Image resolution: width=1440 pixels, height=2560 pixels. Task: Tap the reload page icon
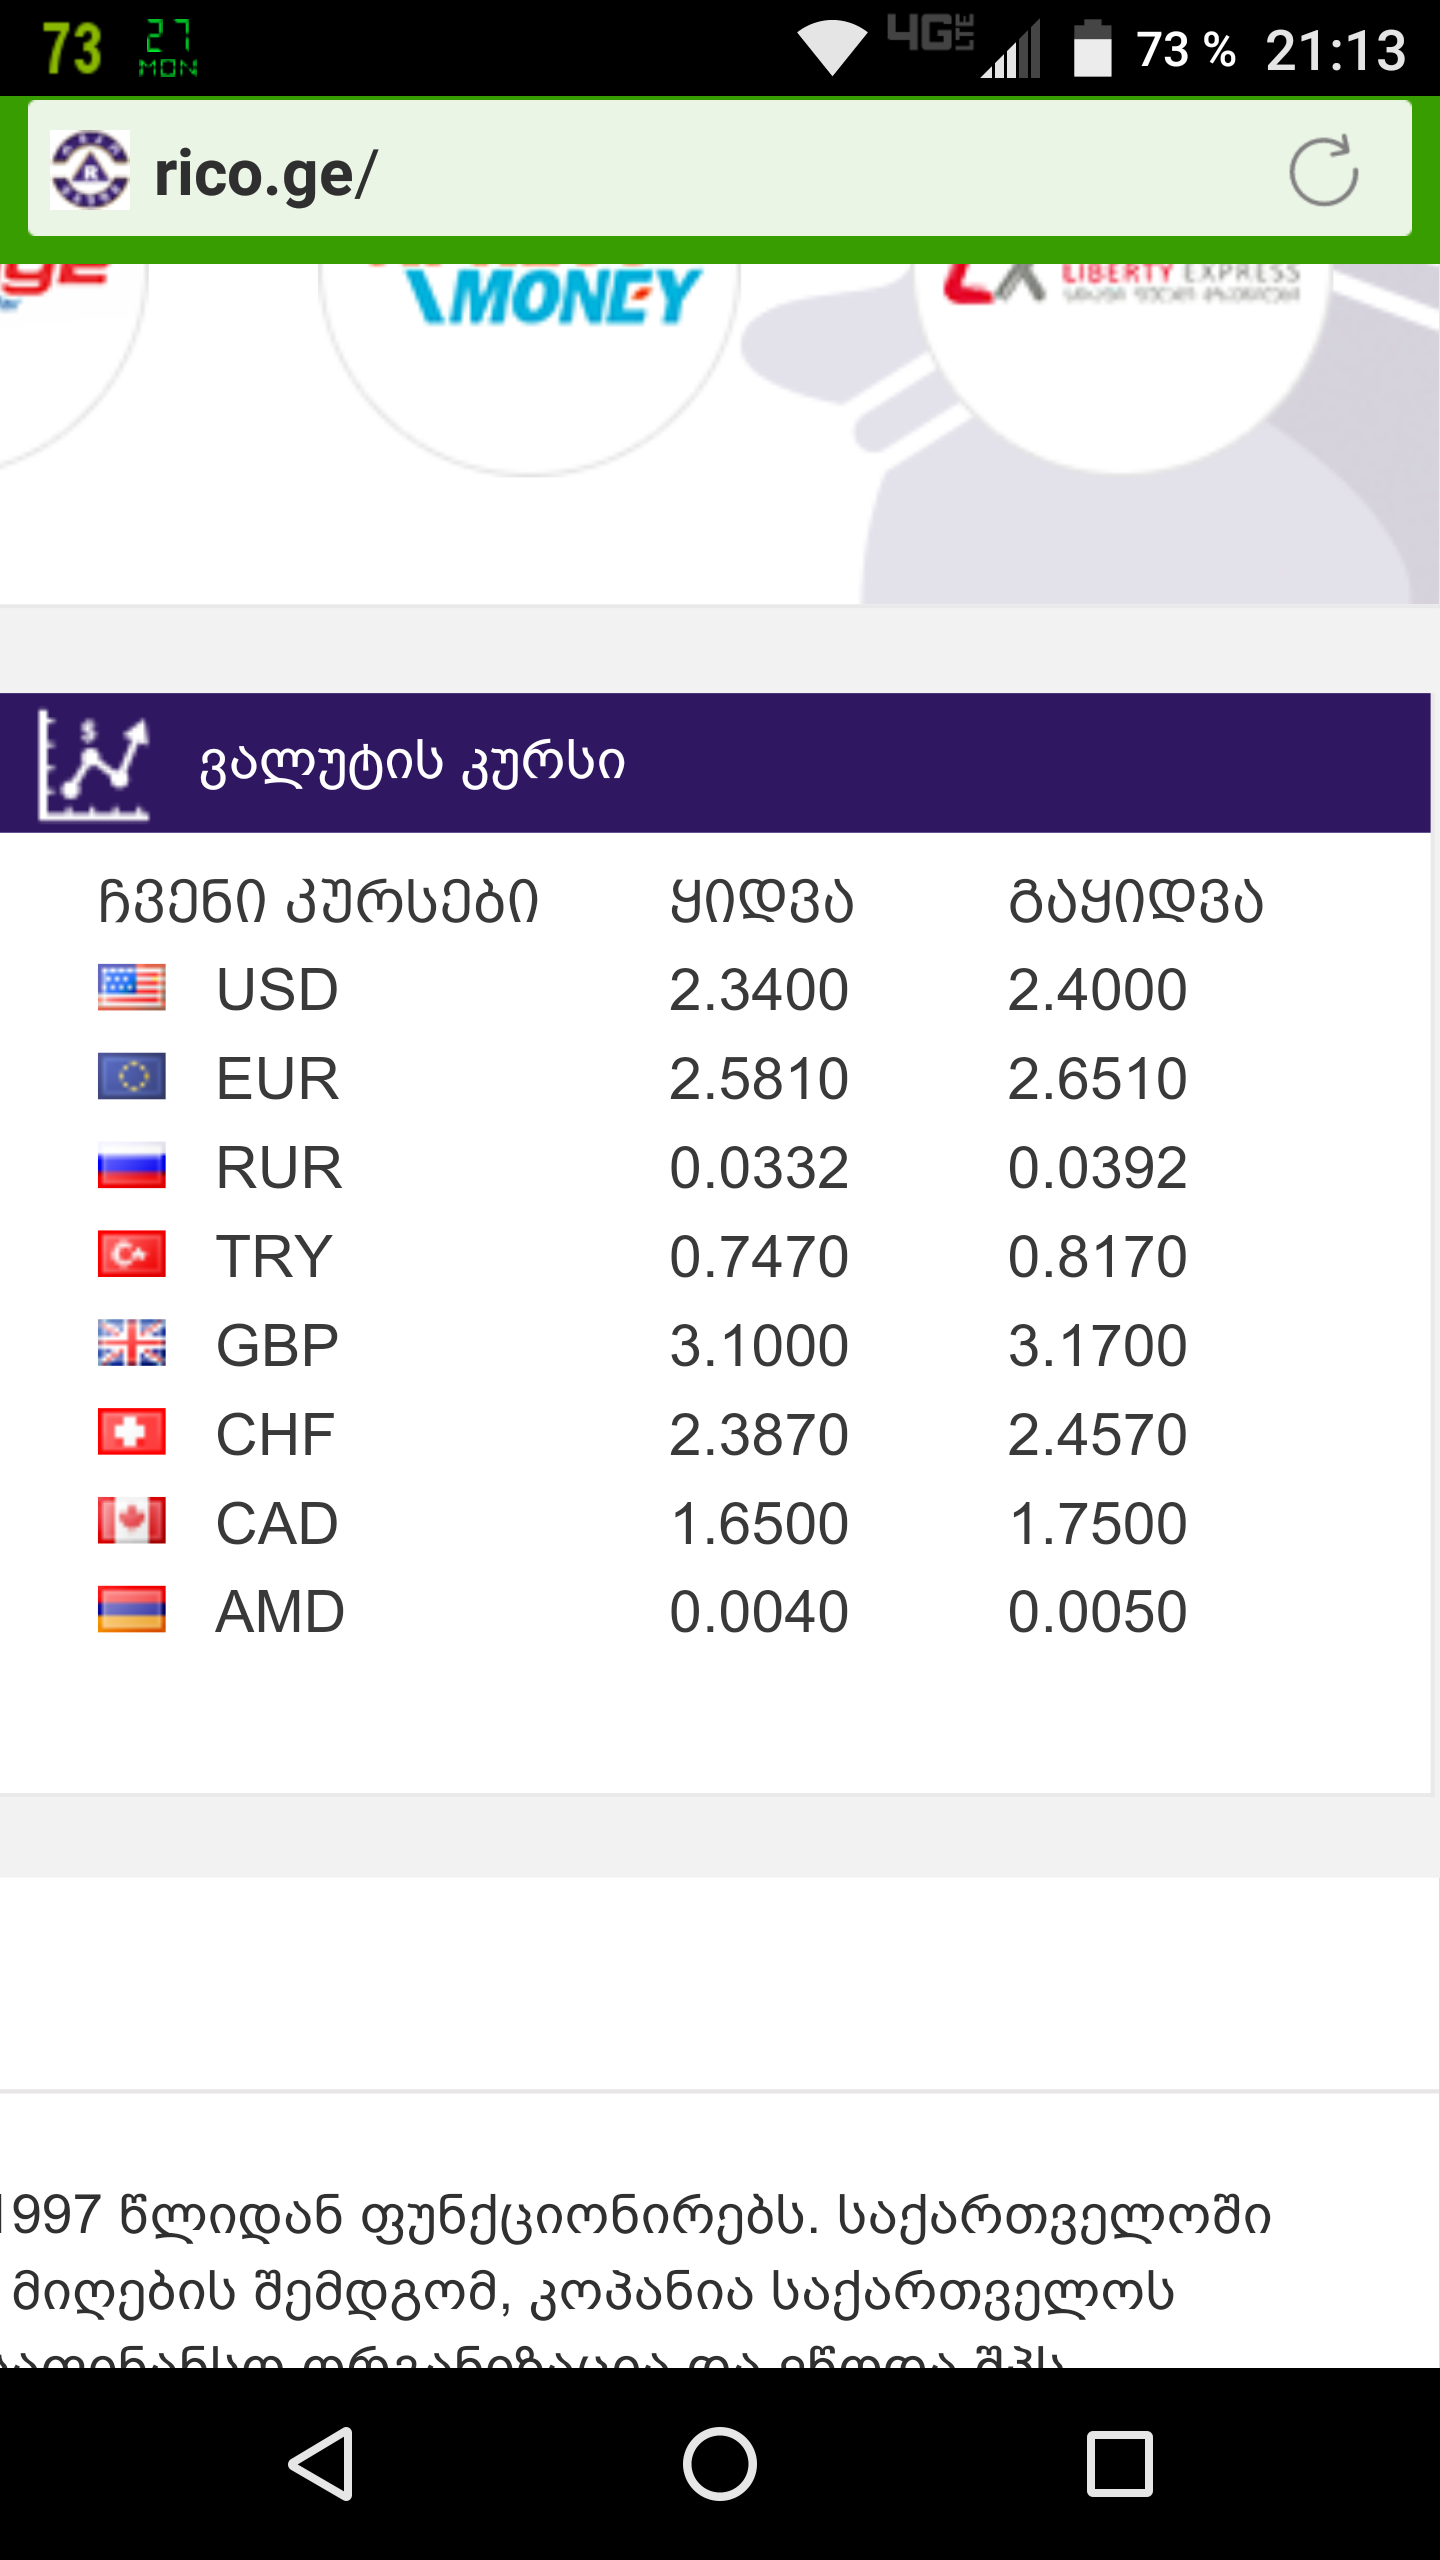click(1323, 171)
